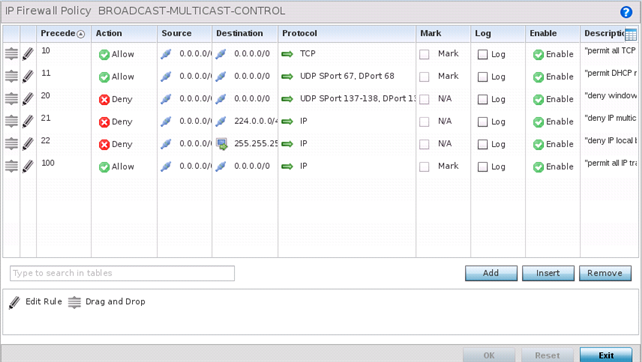Click pencil icon for precedence 21 rule
This screenshot has height=362, width=642.
click(x=28, y=121)
